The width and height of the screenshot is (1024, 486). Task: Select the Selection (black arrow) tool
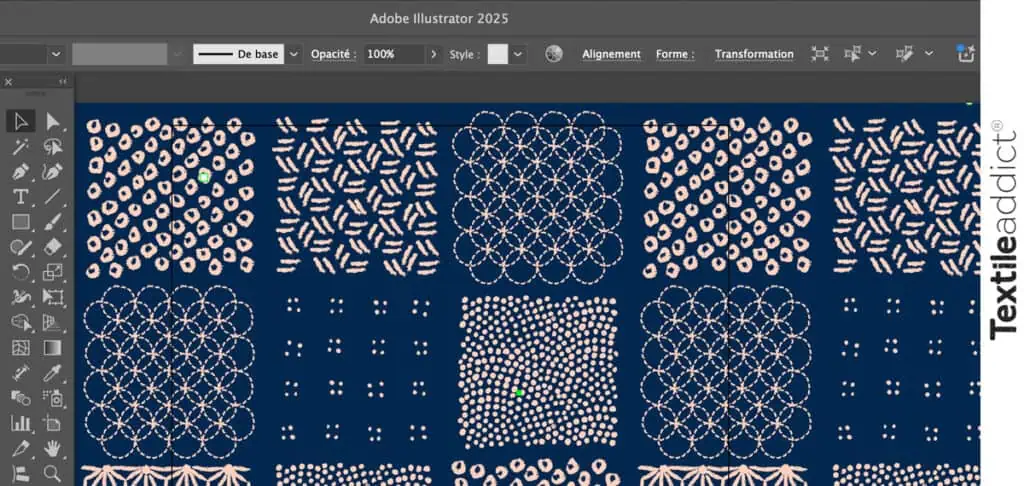pyautogui.click(x=21, y=122)
